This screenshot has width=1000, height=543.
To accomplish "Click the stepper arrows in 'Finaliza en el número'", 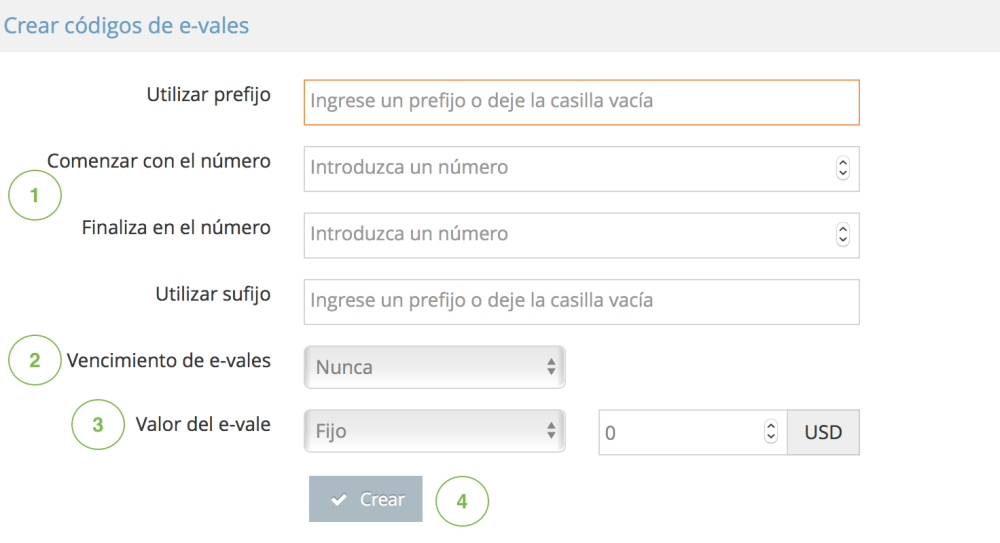I will (x=842, y=234).
